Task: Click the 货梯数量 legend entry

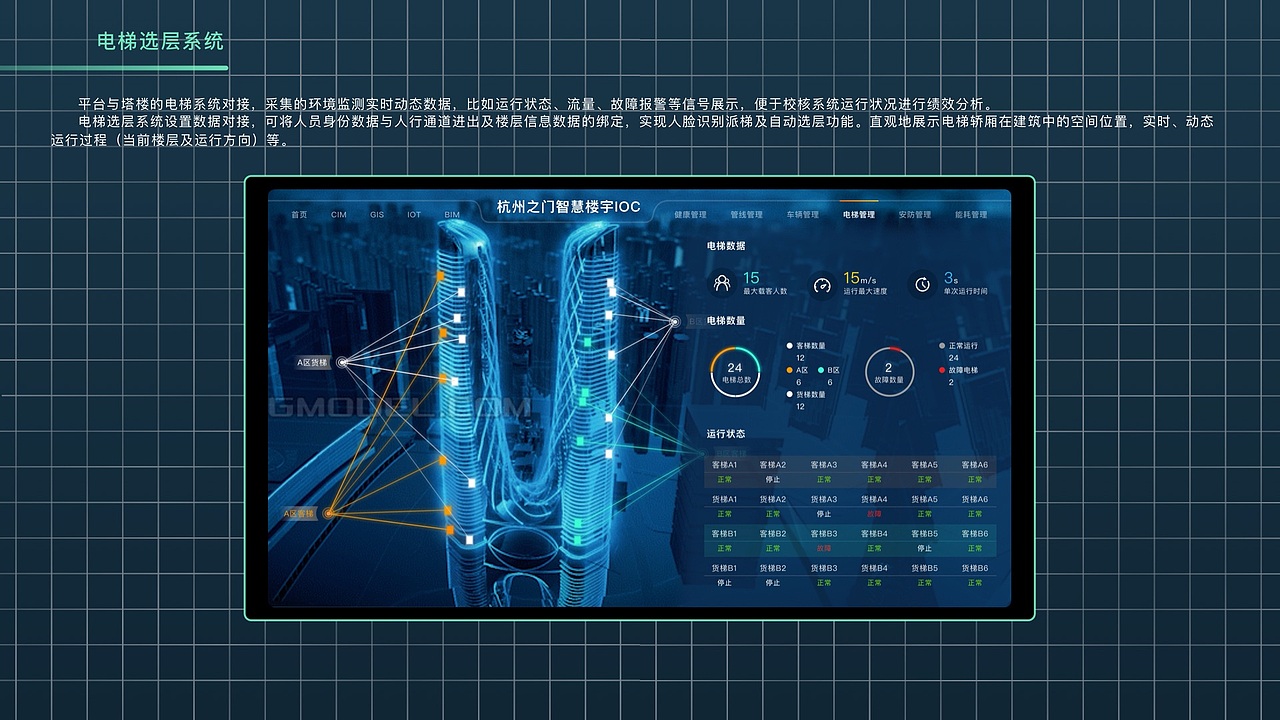Action: (807, 394)
